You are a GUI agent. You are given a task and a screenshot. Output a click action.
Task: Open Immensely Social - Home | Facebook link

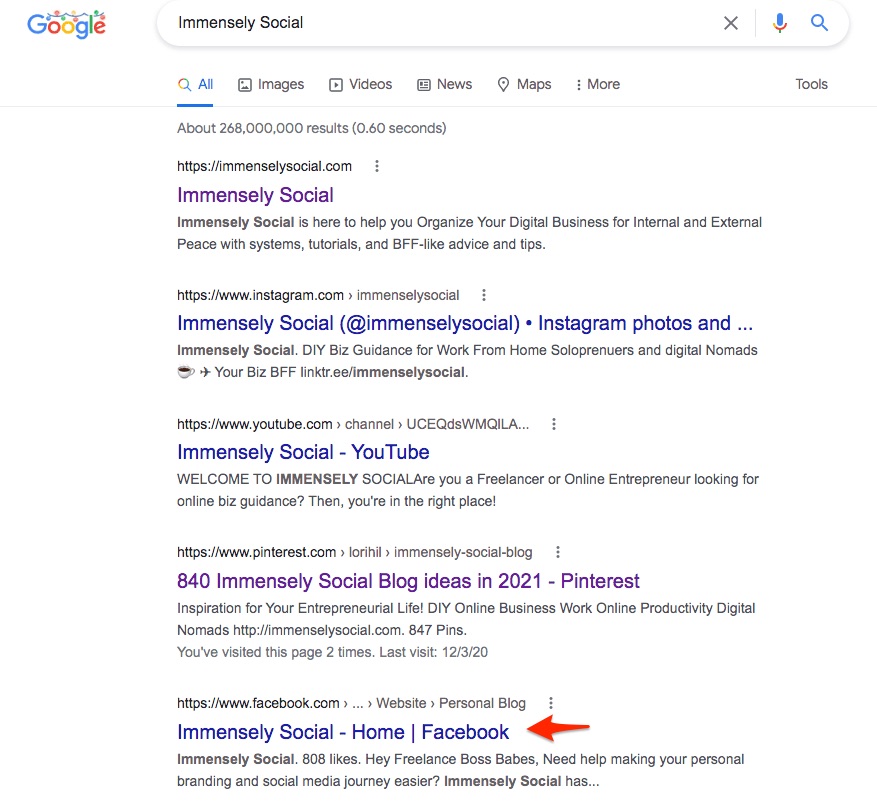point(343,732)
